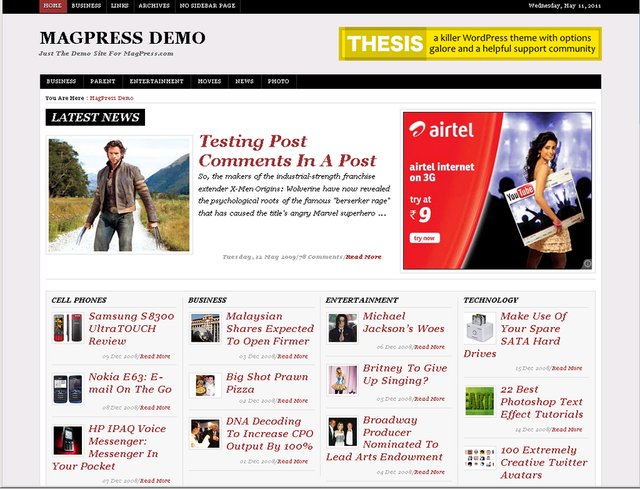The height and width of the screenshot is (489, 640).
Task: Click the MagPress Demo breadcrumb link
Action: (111, 98)
